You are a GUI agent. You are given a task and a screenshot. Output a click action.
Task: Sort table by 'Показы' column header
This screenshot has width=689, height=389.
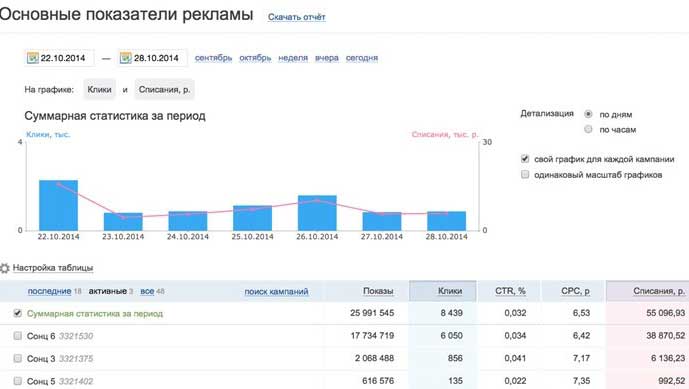click(378, 291)
